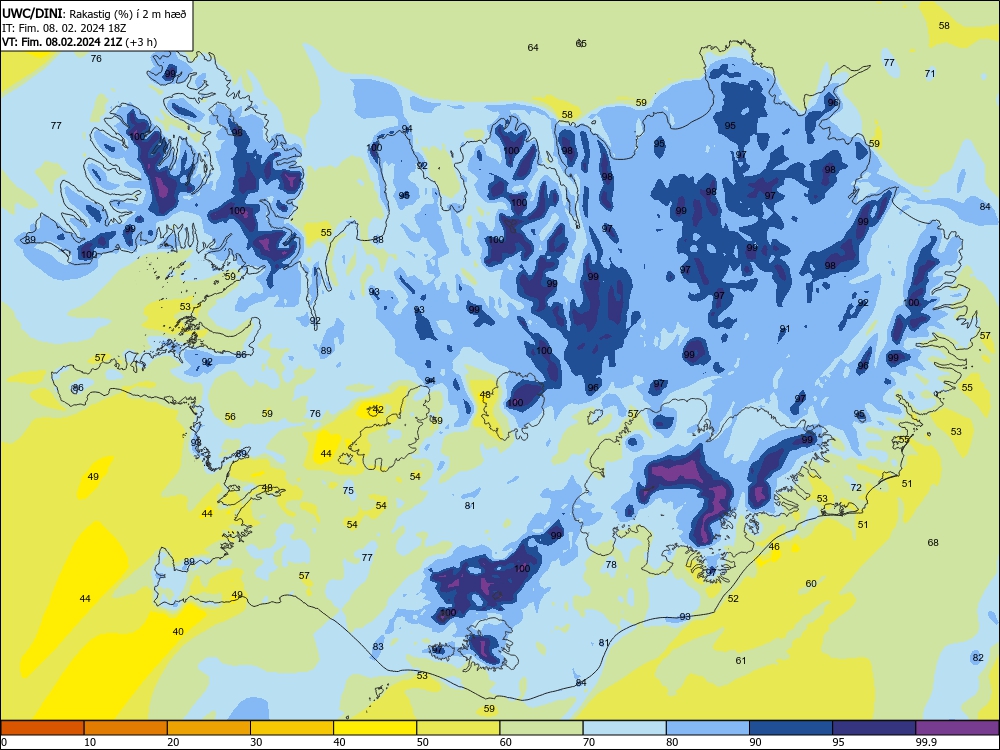Image resolution: width=1000 pixels, height=750 pixels.
Task: Click the '56' humidity value on the map
Action: point(230,416)
